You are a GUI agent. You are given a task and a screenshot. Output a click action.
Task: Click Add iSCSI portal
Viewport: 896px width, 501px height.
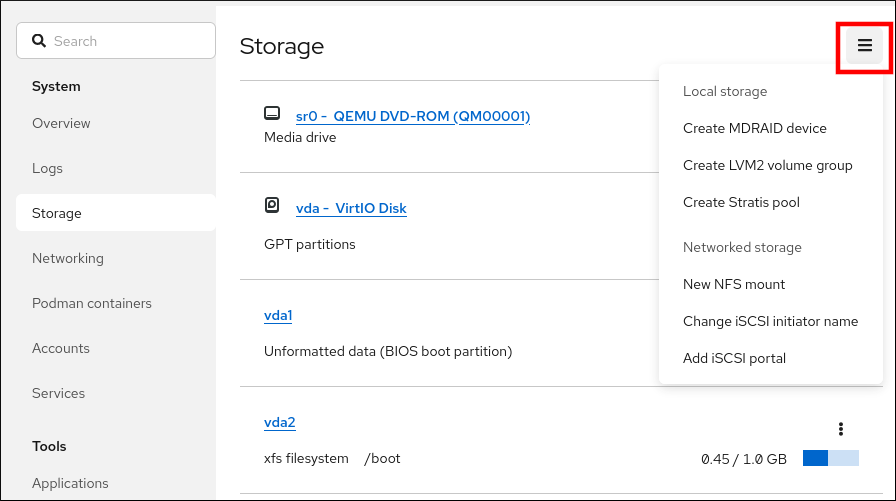pyautogui.click(x=734, y=358)
